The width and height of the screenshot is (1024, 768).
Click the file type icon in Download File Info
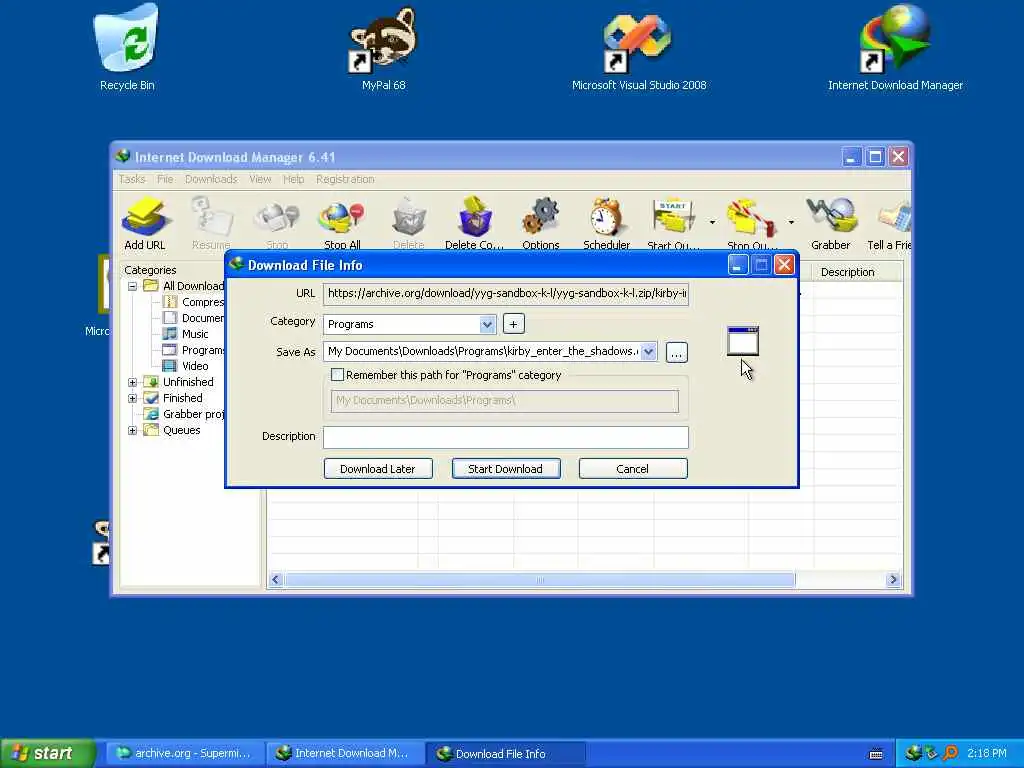point(743,341)
